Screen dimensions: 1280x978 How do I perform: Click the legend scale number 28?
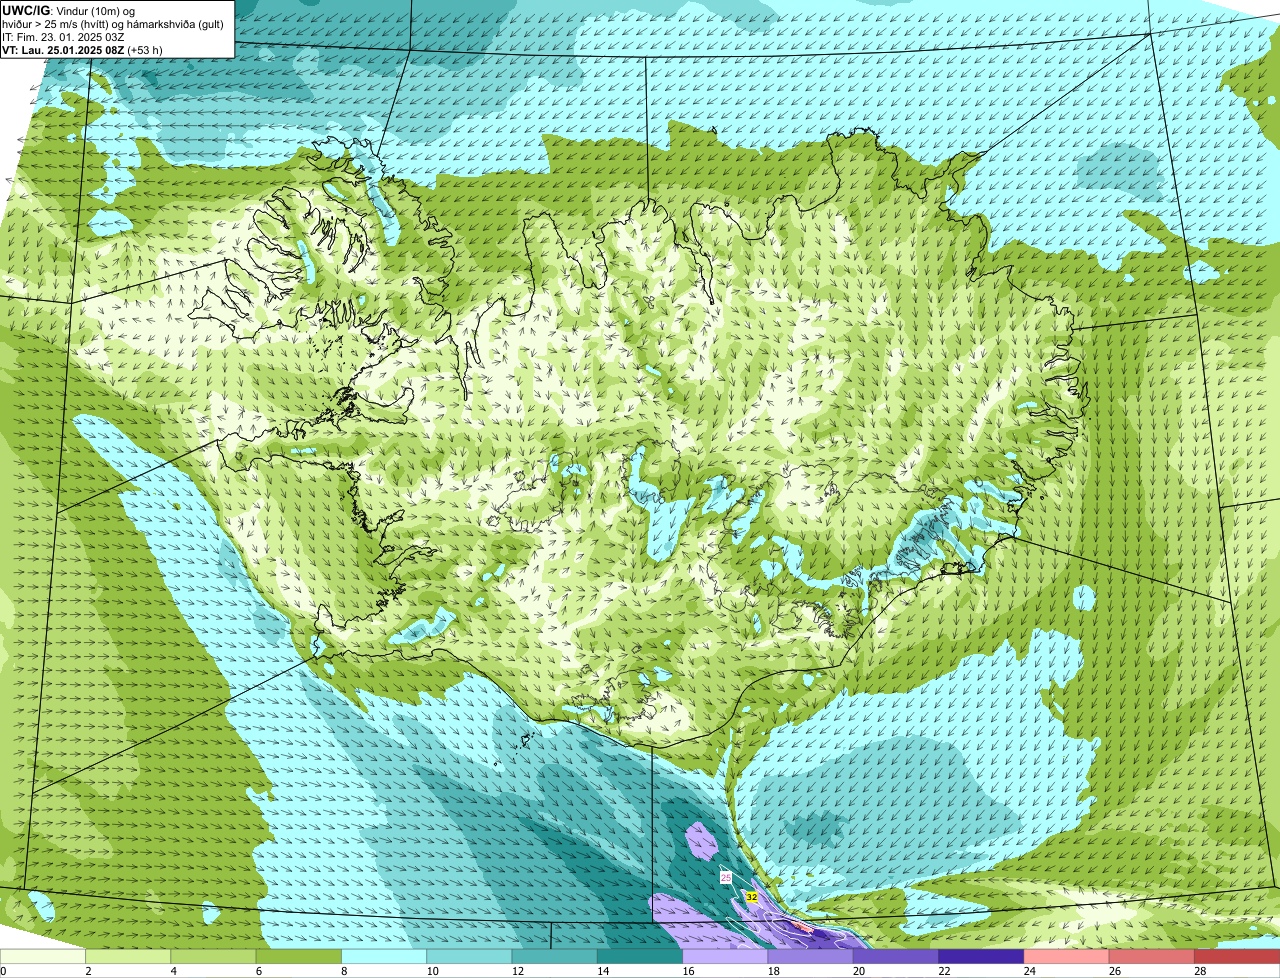click(x=1200, y=971)
